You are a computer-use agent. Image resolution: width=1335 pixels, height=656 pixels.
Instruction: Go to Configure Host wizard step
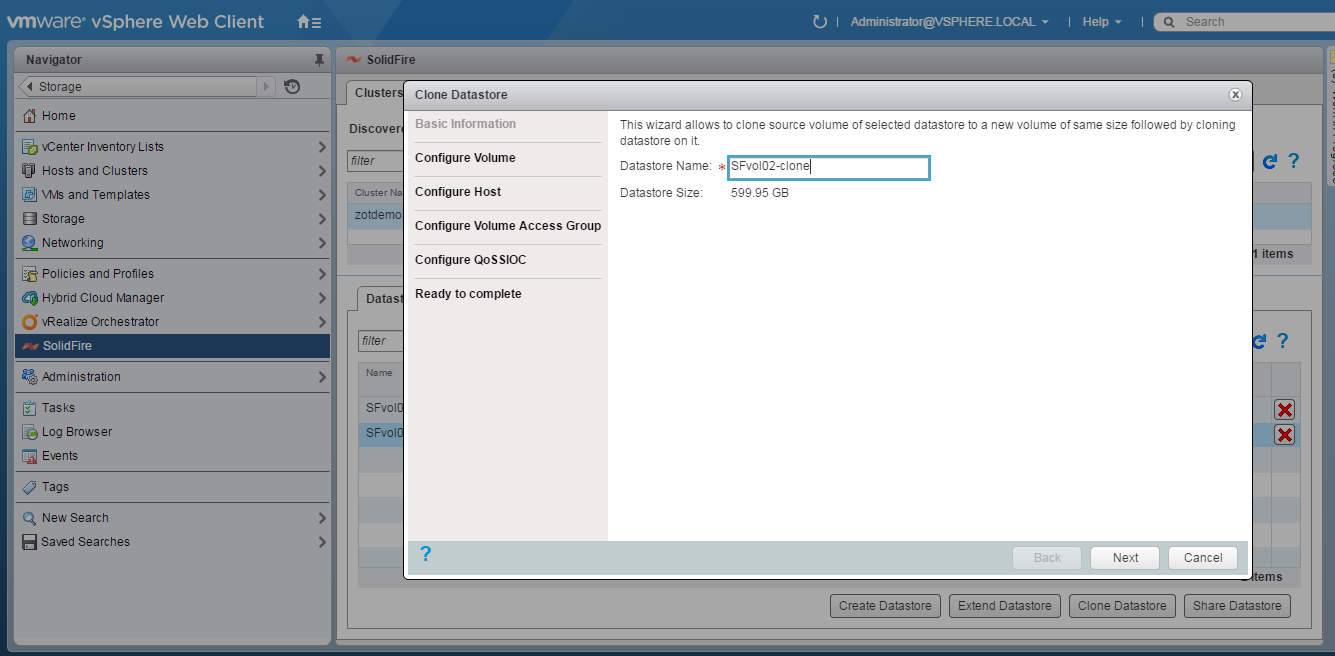click(x=458, y=192)
